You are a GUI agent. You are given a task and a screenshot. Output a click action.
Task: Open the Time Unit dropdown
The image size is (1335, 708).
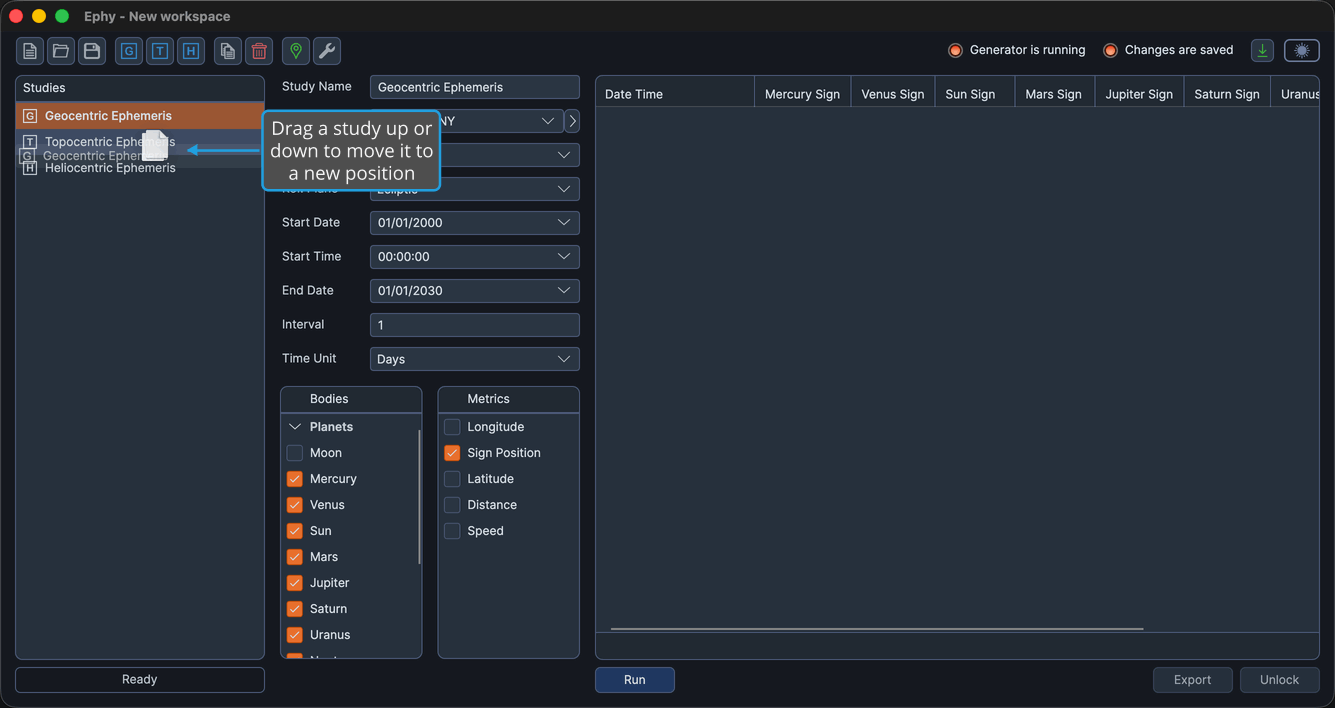point(475,359)
